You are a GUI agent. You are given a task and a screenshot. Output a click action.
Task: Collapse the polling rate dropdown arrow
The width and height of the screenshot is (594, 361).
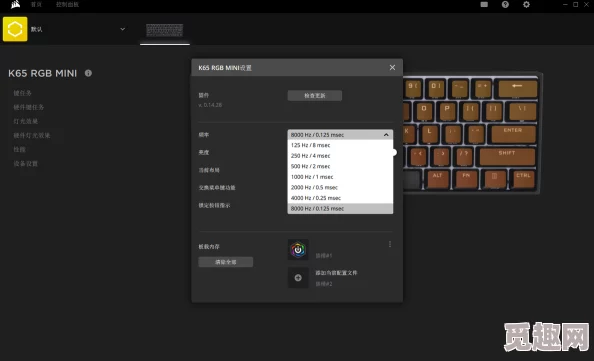(386, 134)
